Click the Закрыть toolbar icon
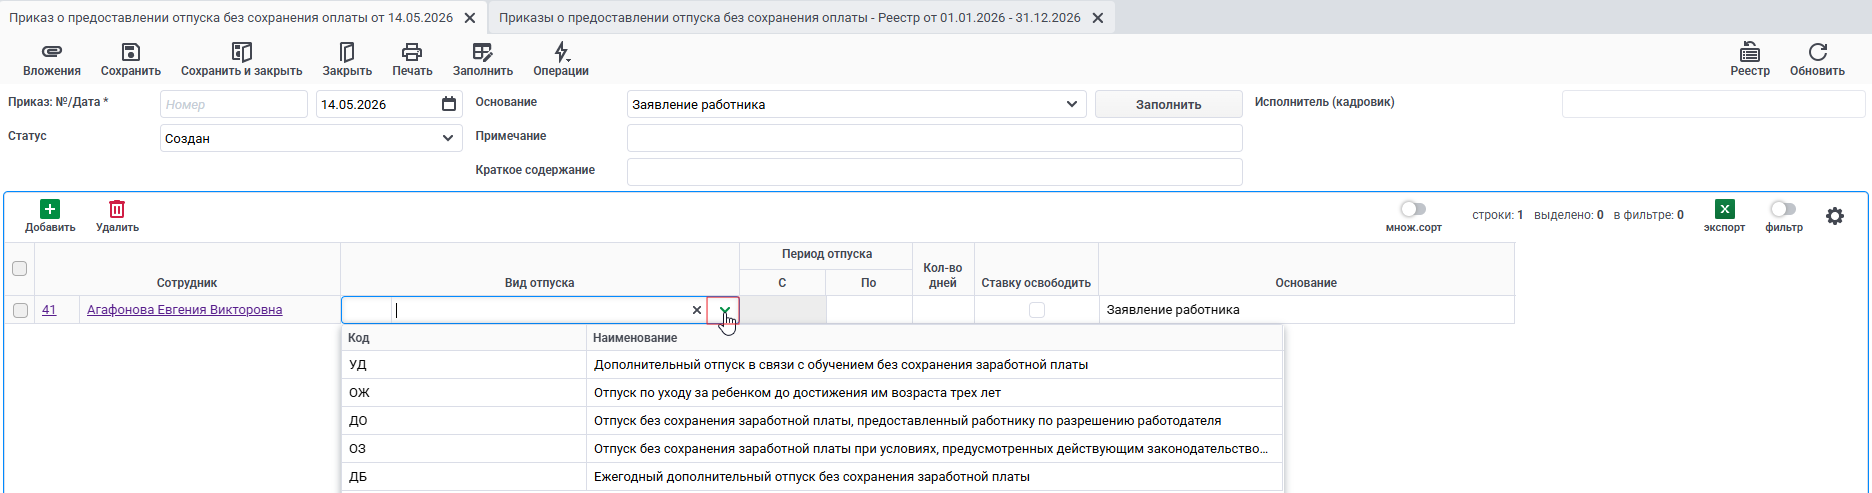This screenshot has width=1872, height=493. [x=347, y=52]
